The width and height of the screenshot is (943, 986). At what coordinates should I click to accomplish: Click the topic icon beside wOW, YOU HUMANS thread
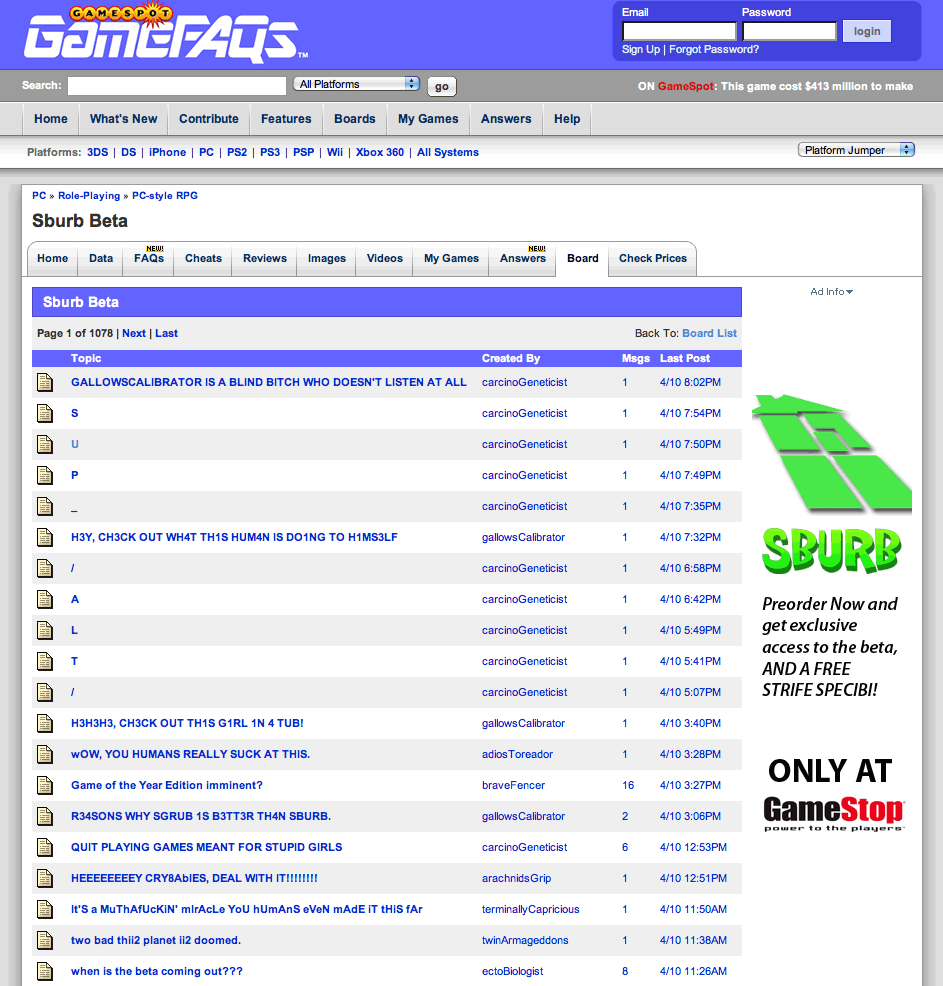coord(45,754)
